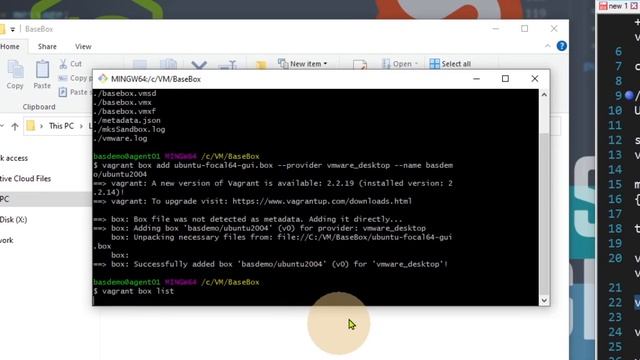Close the MINGW64 terminal window
This screenshot has width=640, height=360.
coord(535,78)
